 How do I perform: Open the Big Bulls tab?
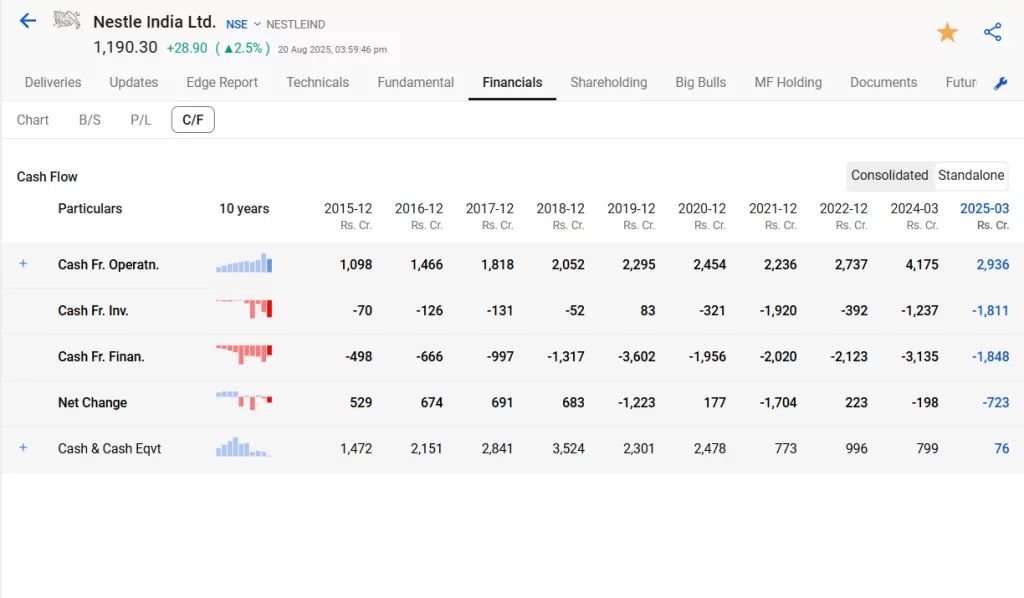tap(701, 82)
